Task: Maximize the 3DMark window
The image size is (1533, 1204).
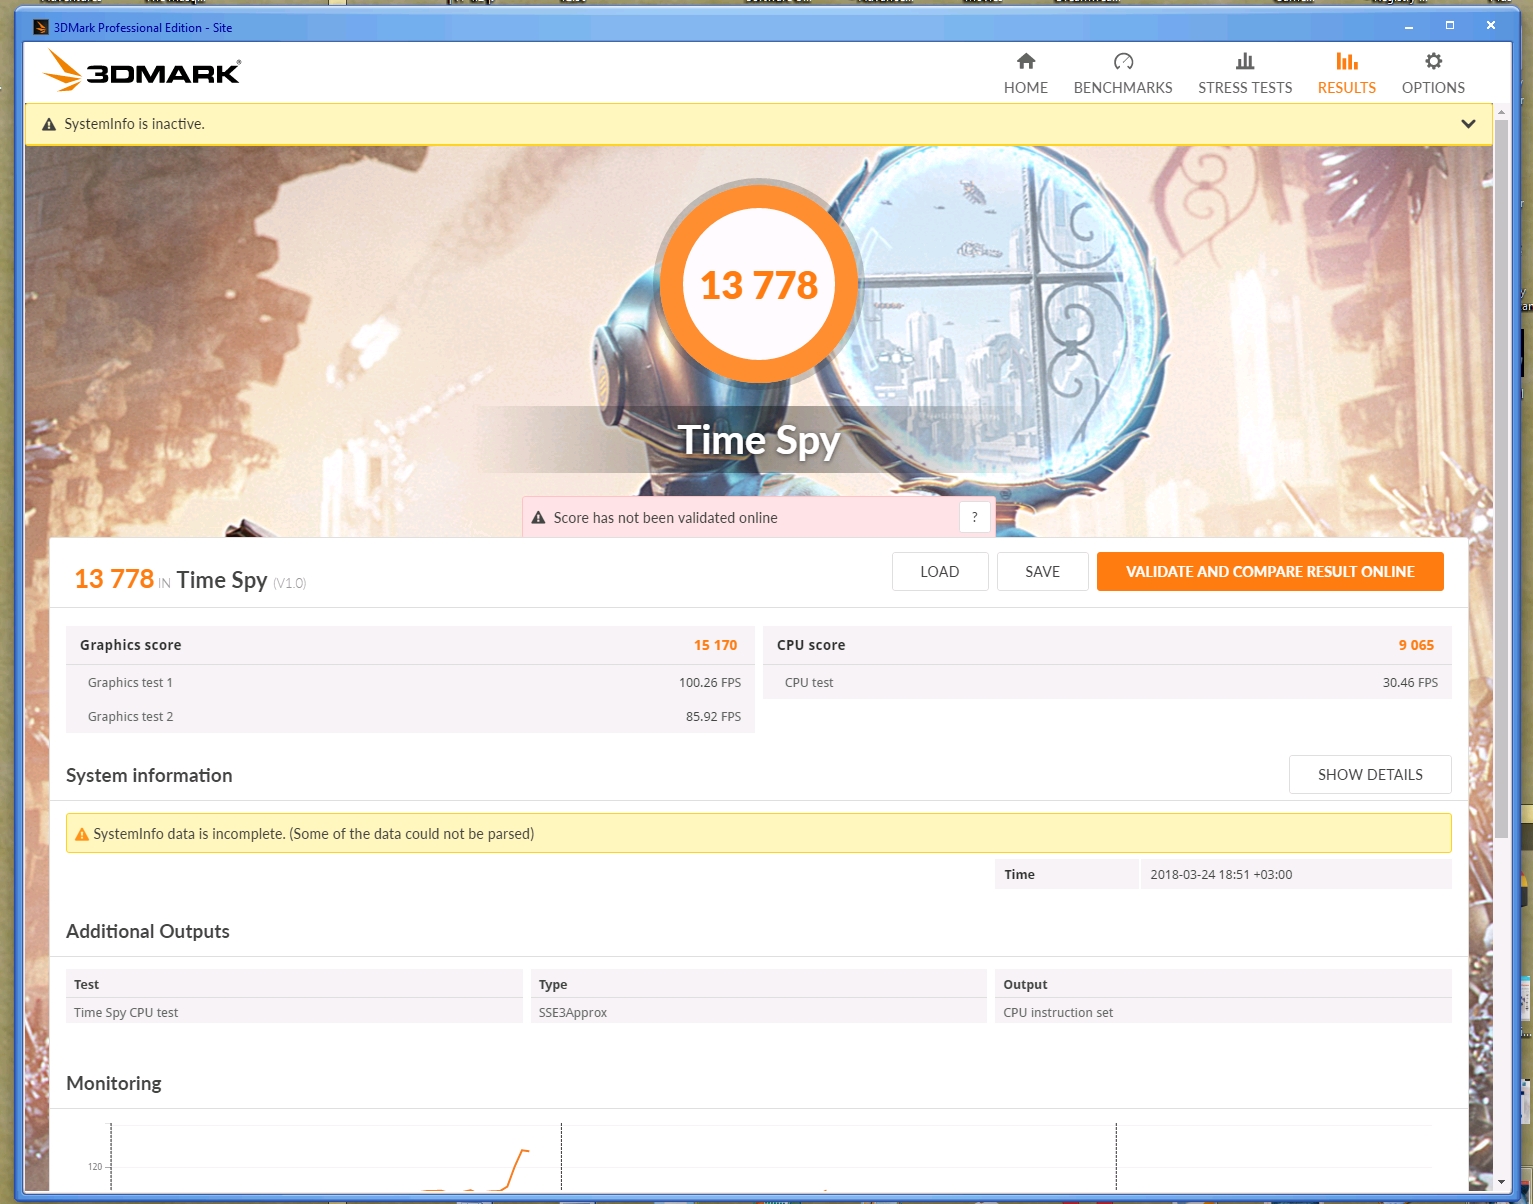Action: pos(1449,26)
